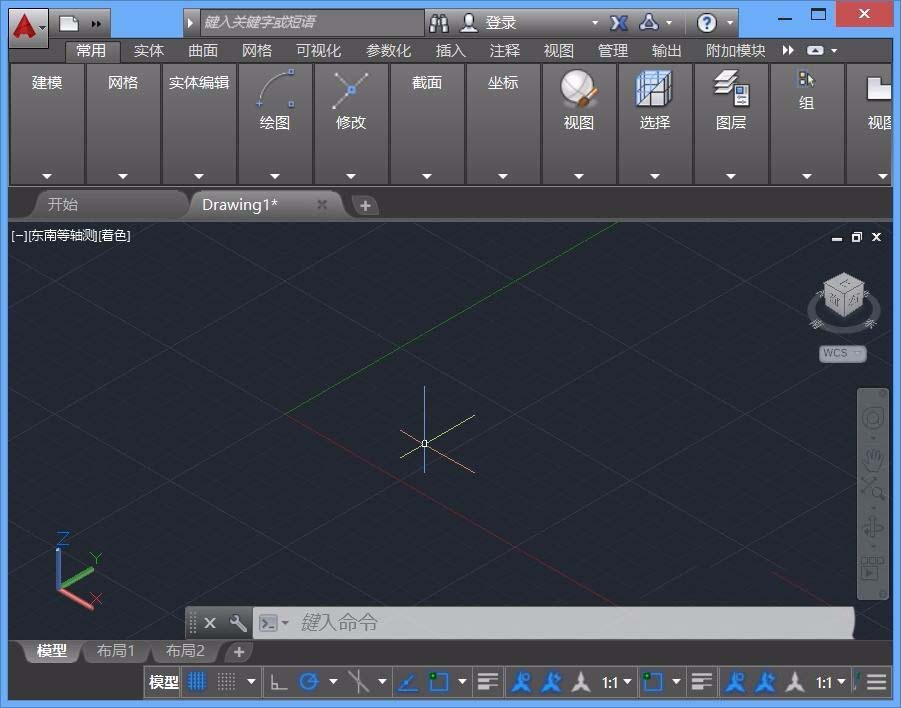The width and height of the screenshot is (901, 708).
Task: Switch to the 常用 ribbon tab
Action: [x=91, y=51]
